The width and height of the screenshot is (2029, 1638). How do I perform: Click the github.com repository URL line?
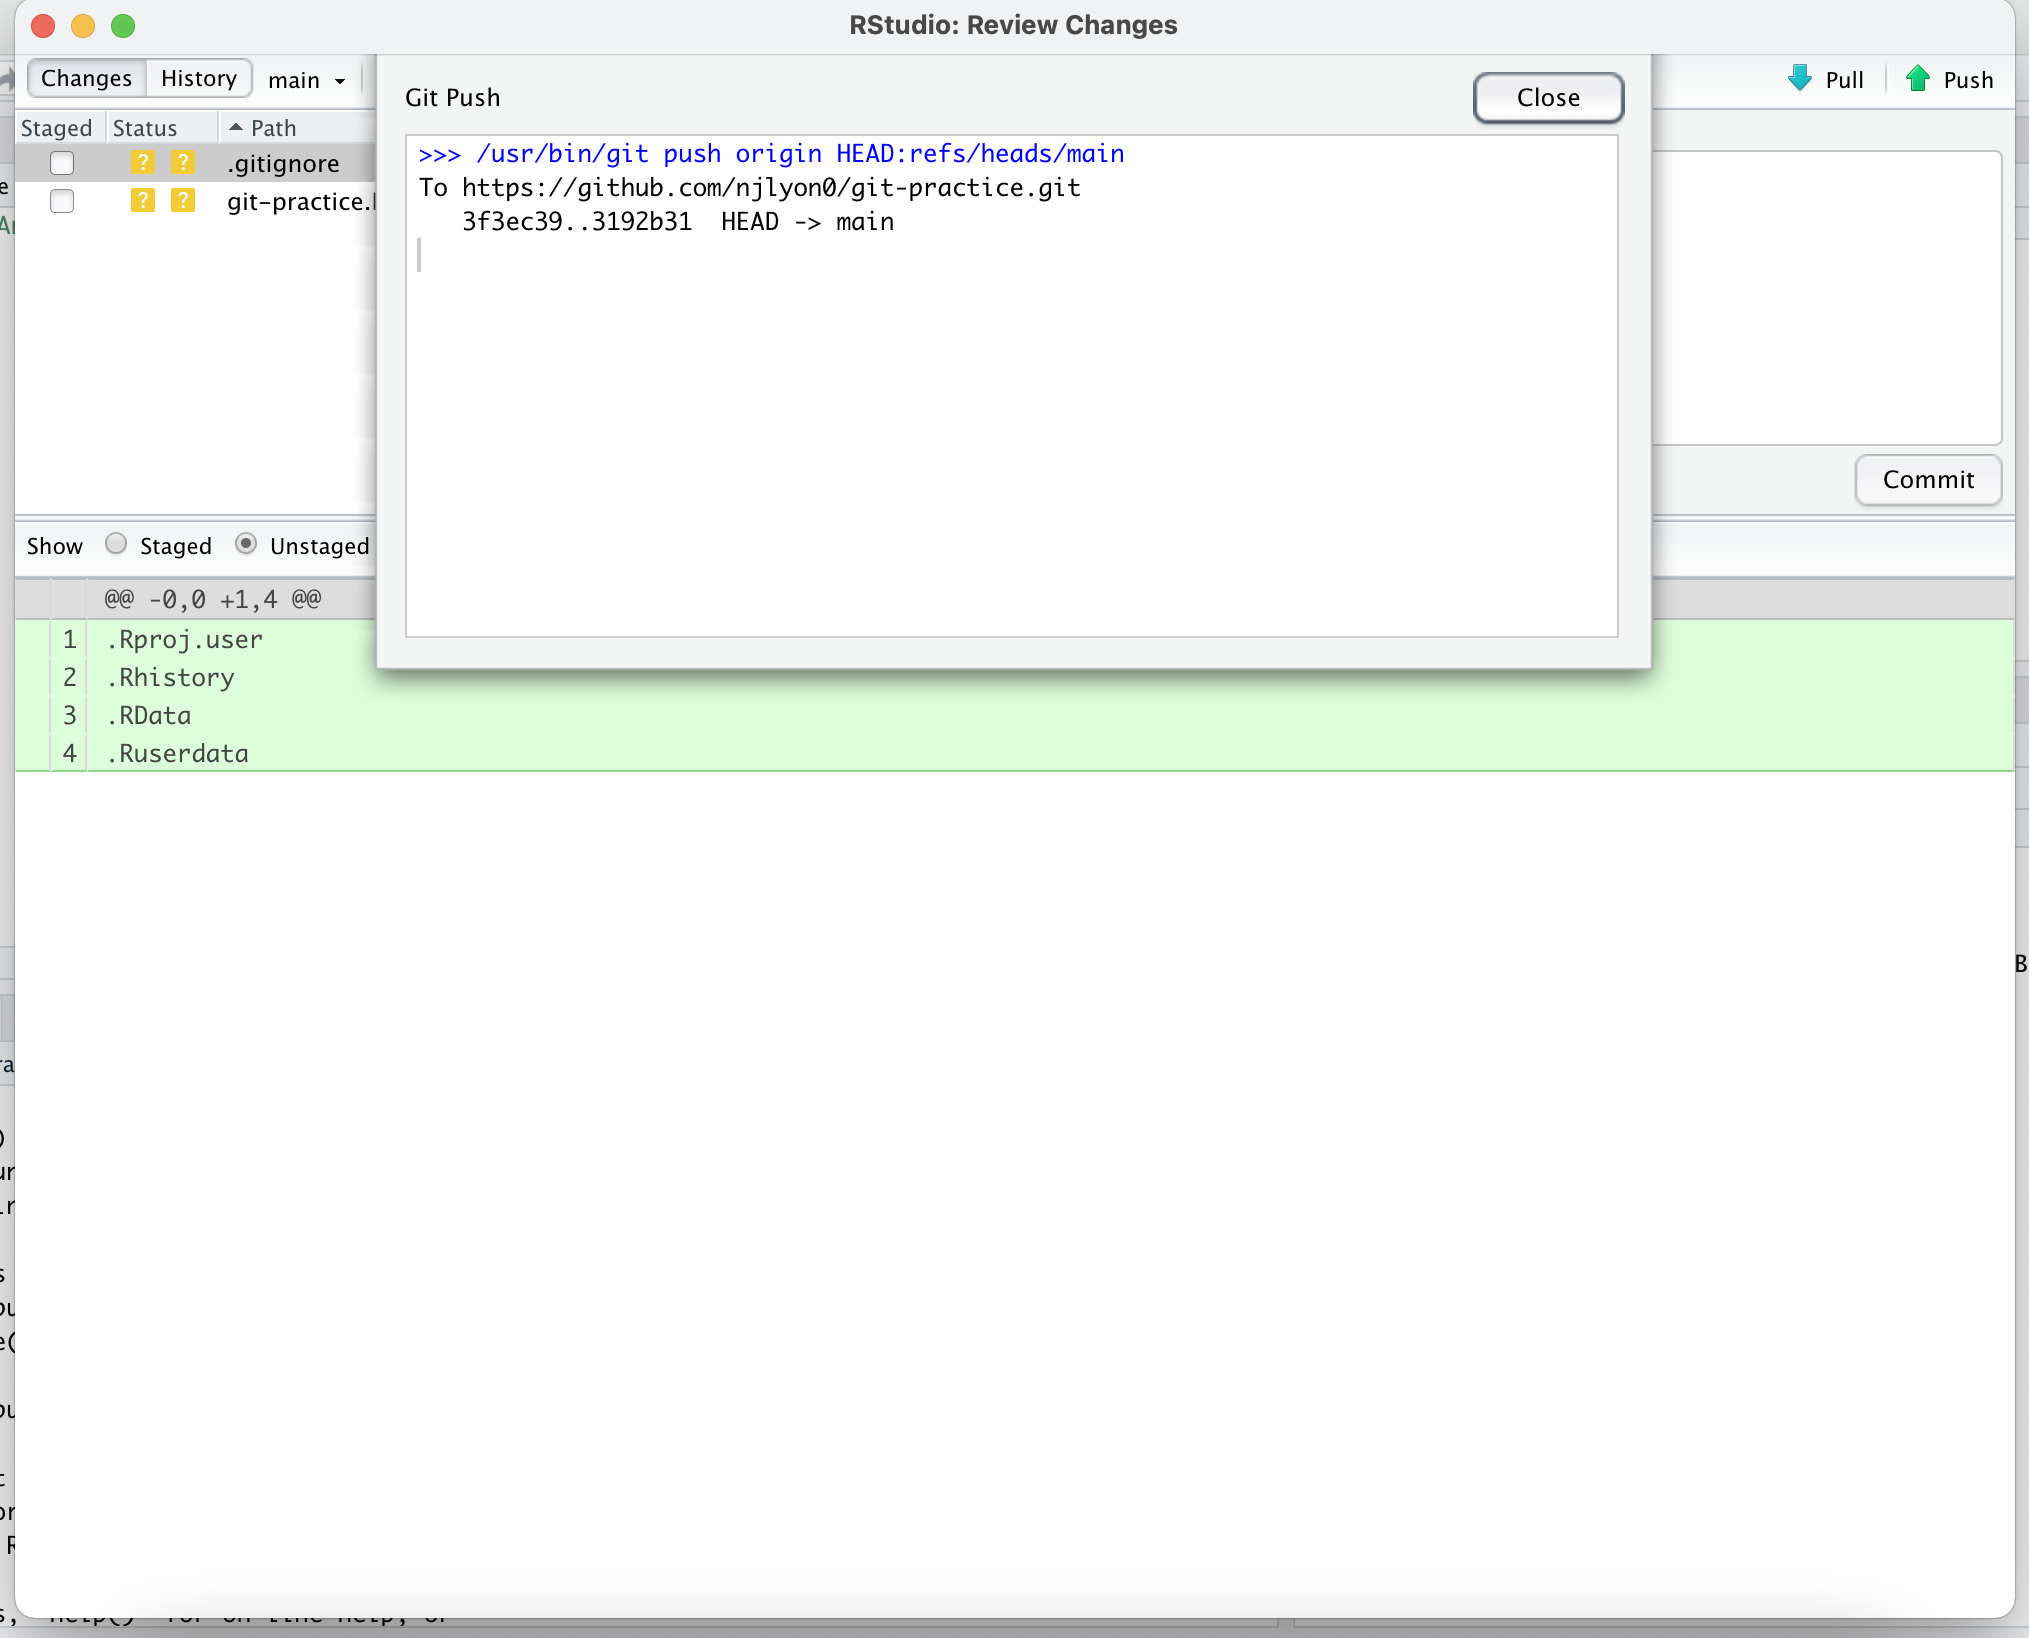(750, 187)
